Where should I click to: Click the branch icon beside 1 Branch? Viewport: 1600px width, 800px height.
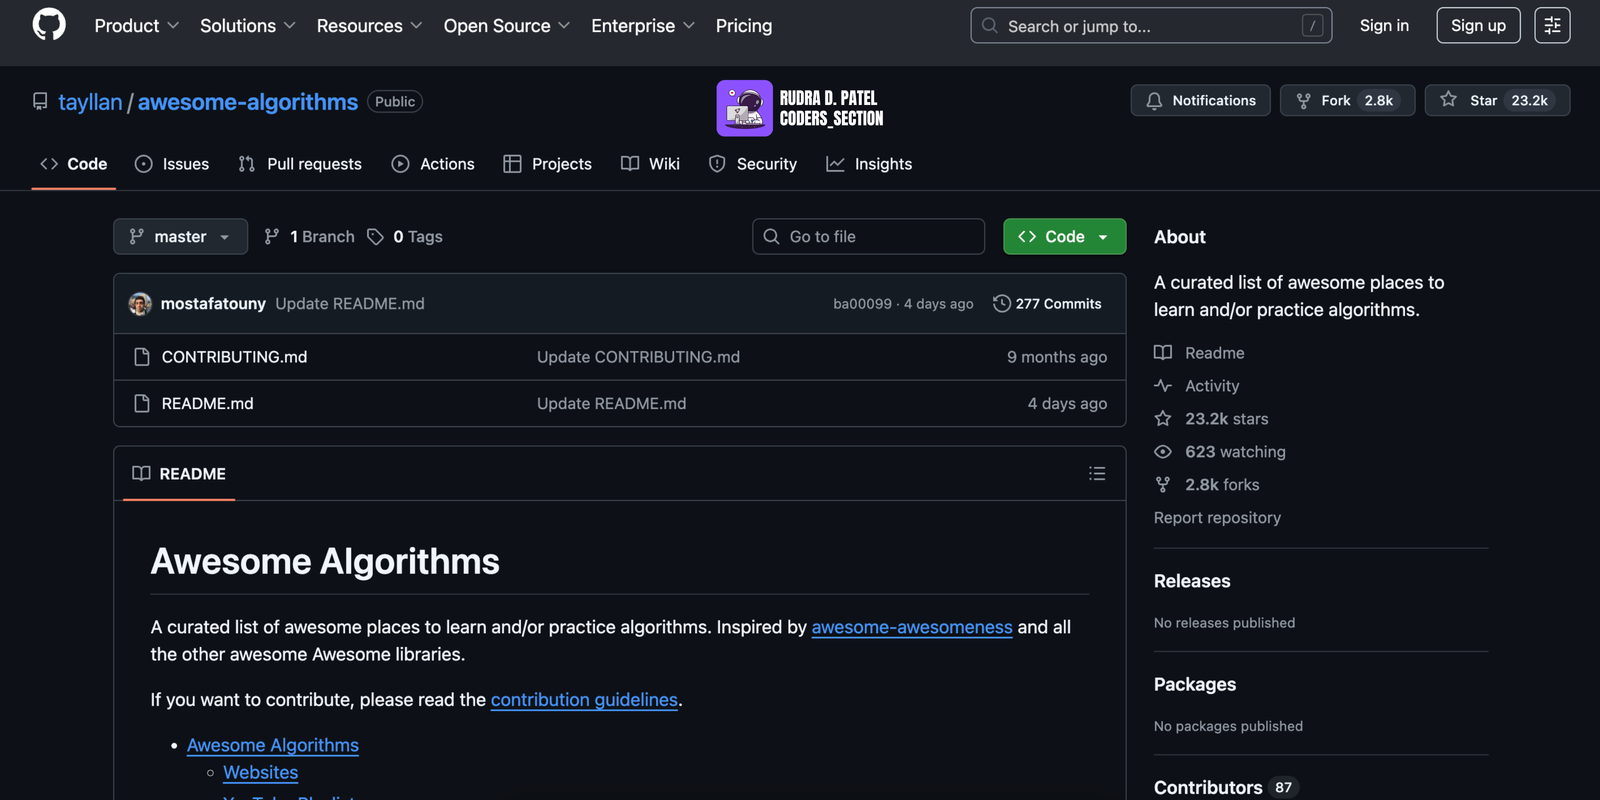[x=272, y=237]
